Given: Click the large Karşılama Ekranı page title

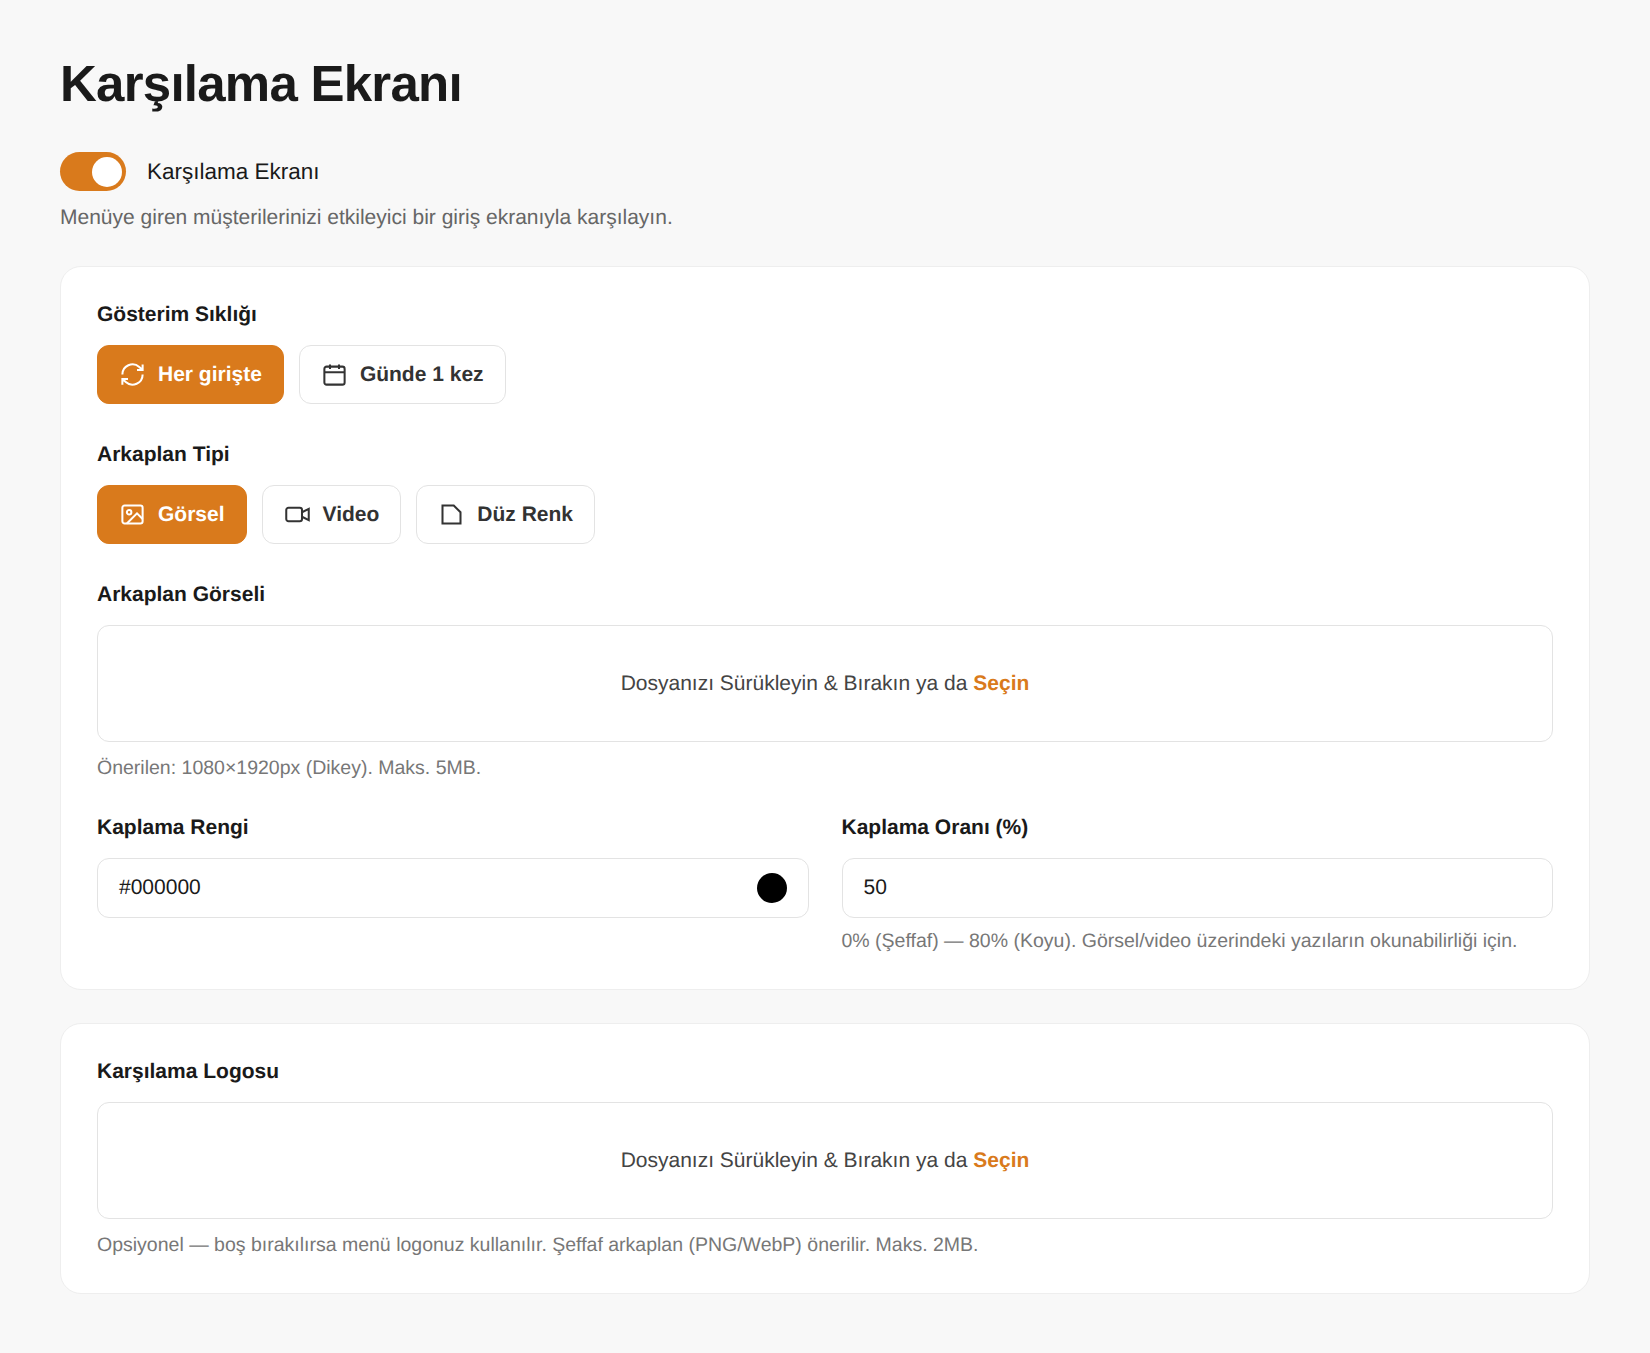Looking at the screenshot, I should tap(261, 84).
